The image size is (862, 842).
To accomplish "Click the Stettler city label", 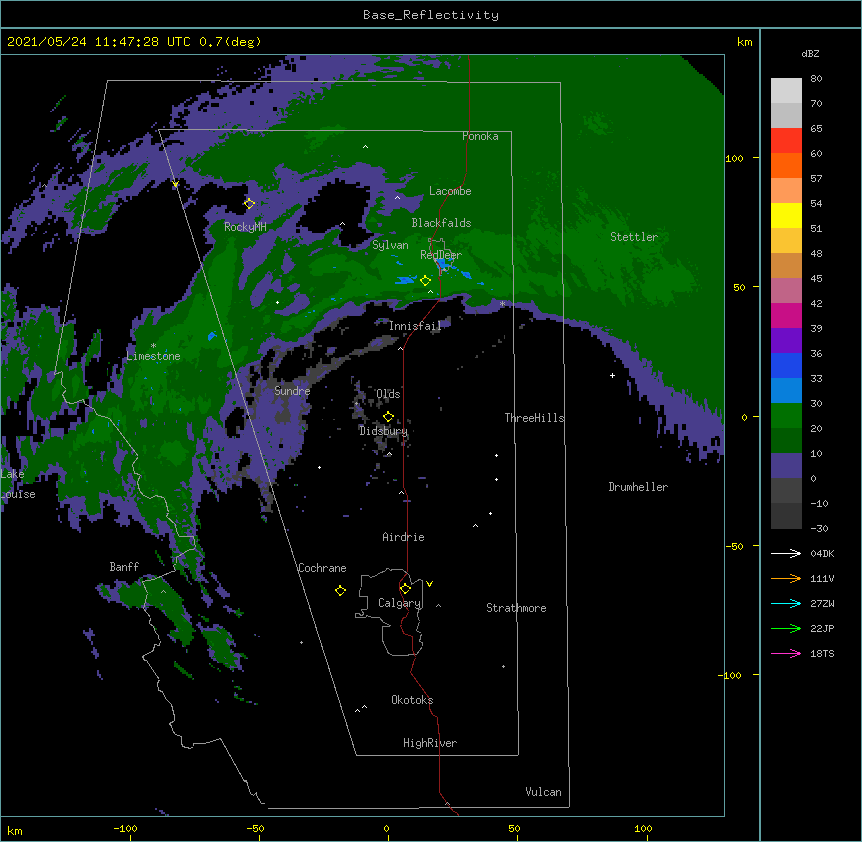I will pos(634,237).
